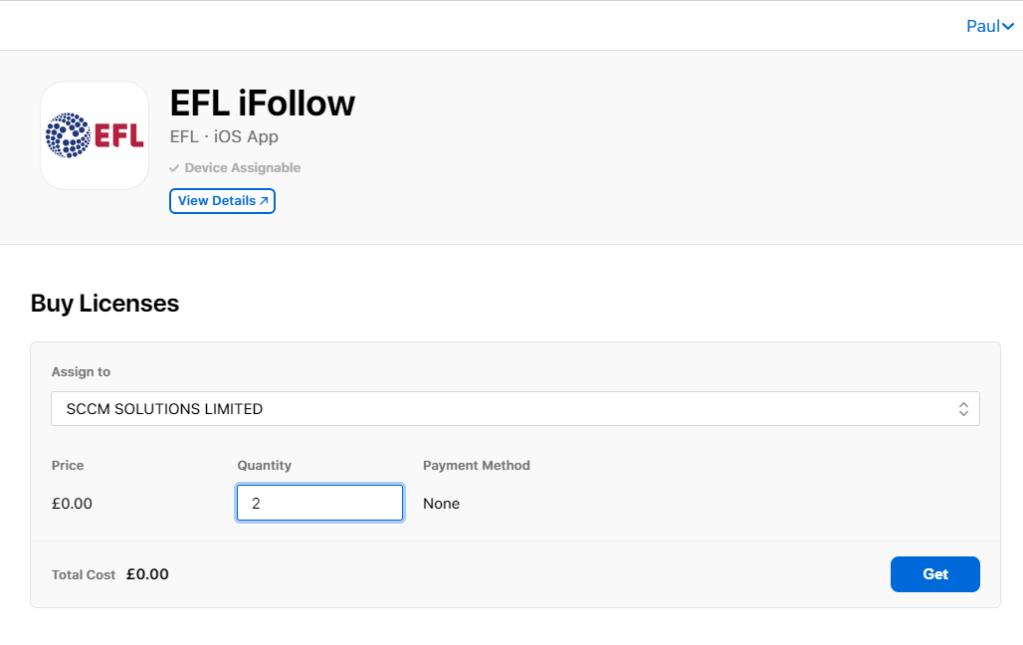
Task: Click the £0.00 value under Price
Action: pos(72,504)
